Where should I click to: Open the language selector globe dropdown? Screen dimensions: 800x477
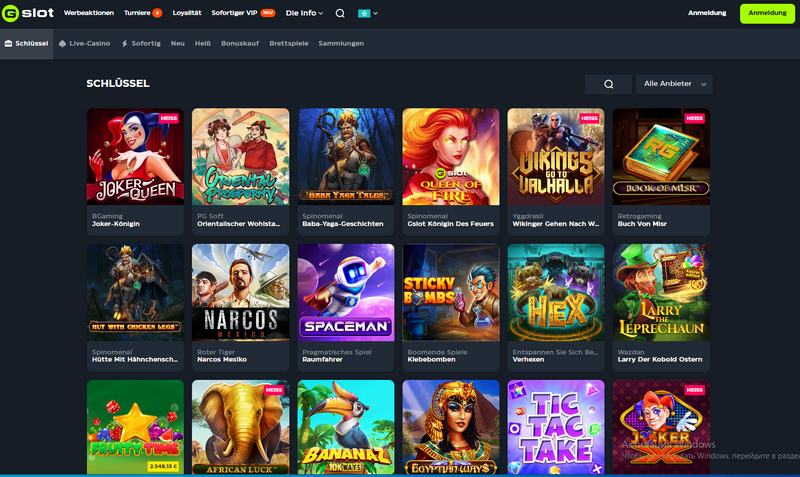click(x=367, y=14)
